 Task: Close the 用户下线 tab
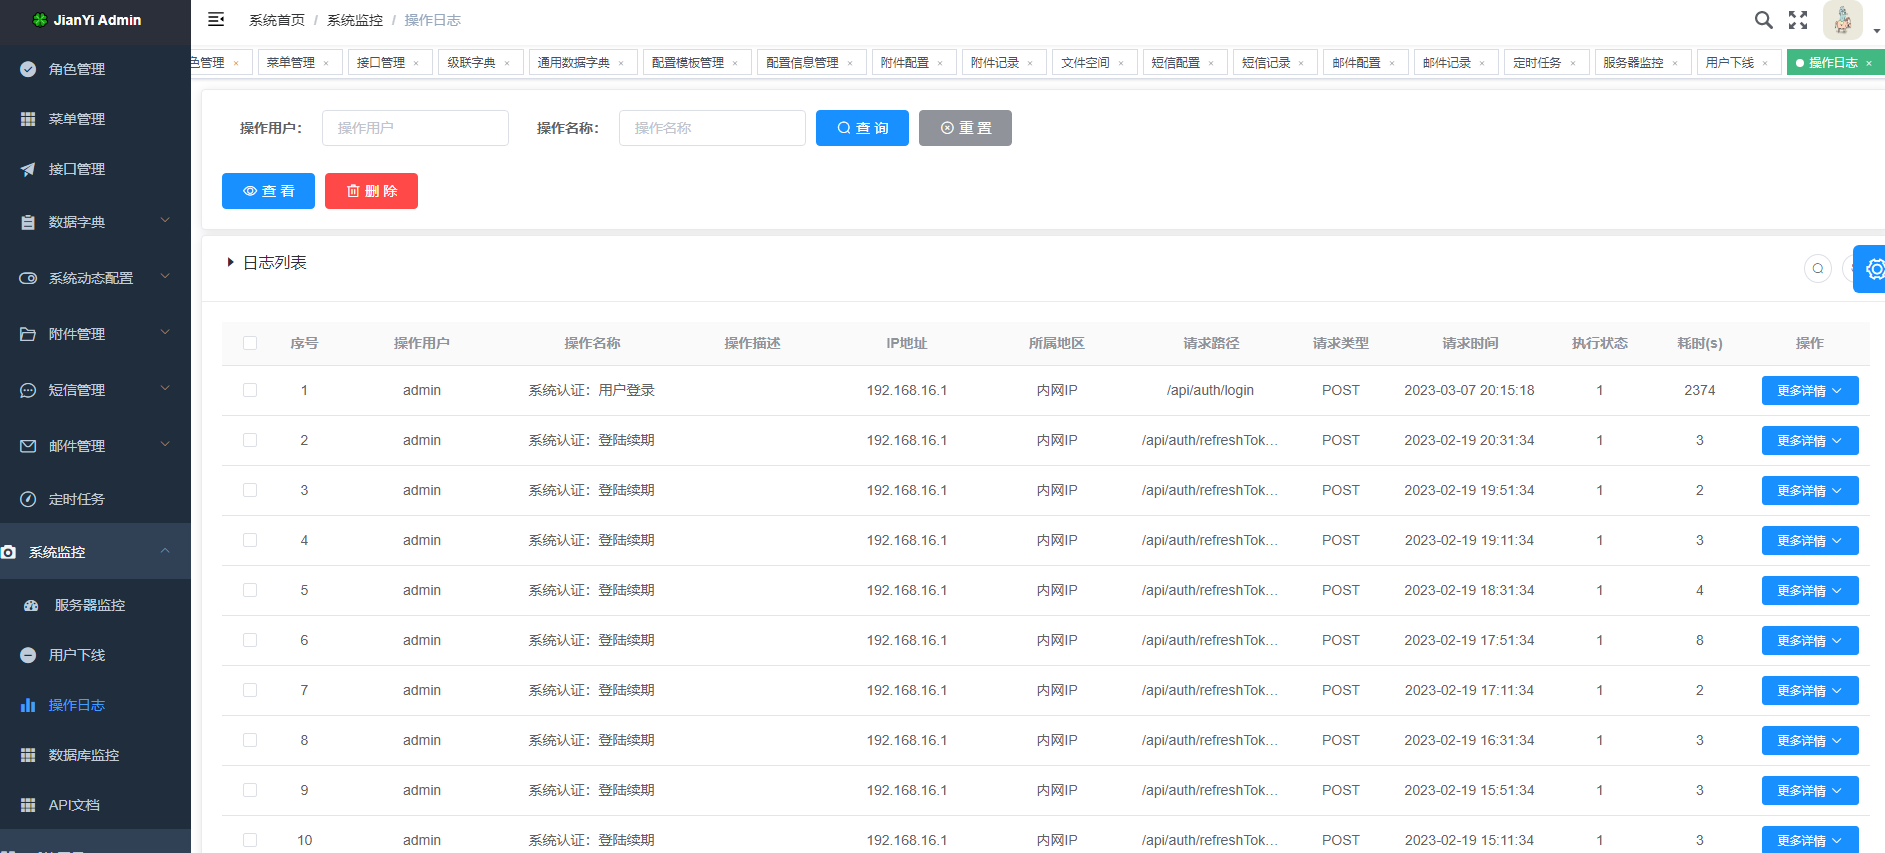[1765, 63]
